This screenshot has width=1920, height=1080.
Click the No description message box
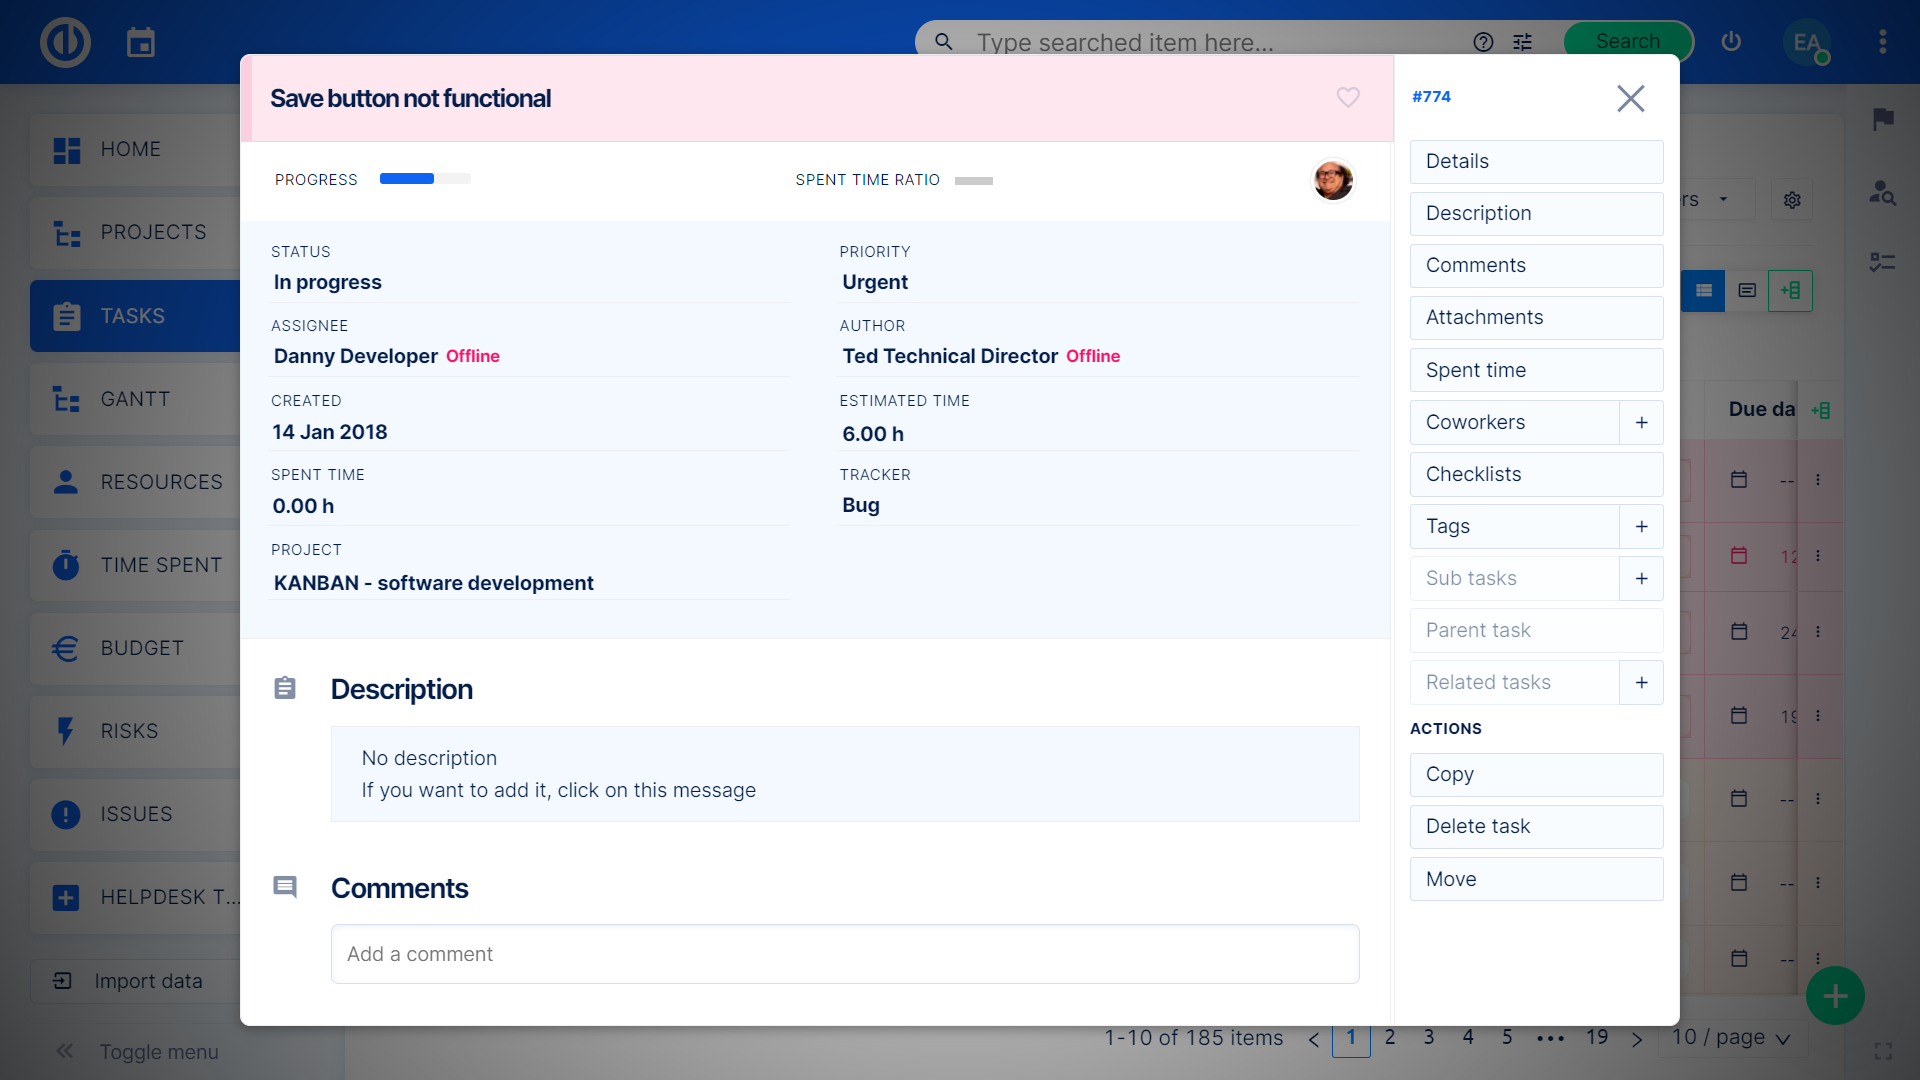[x=845, y=774]
